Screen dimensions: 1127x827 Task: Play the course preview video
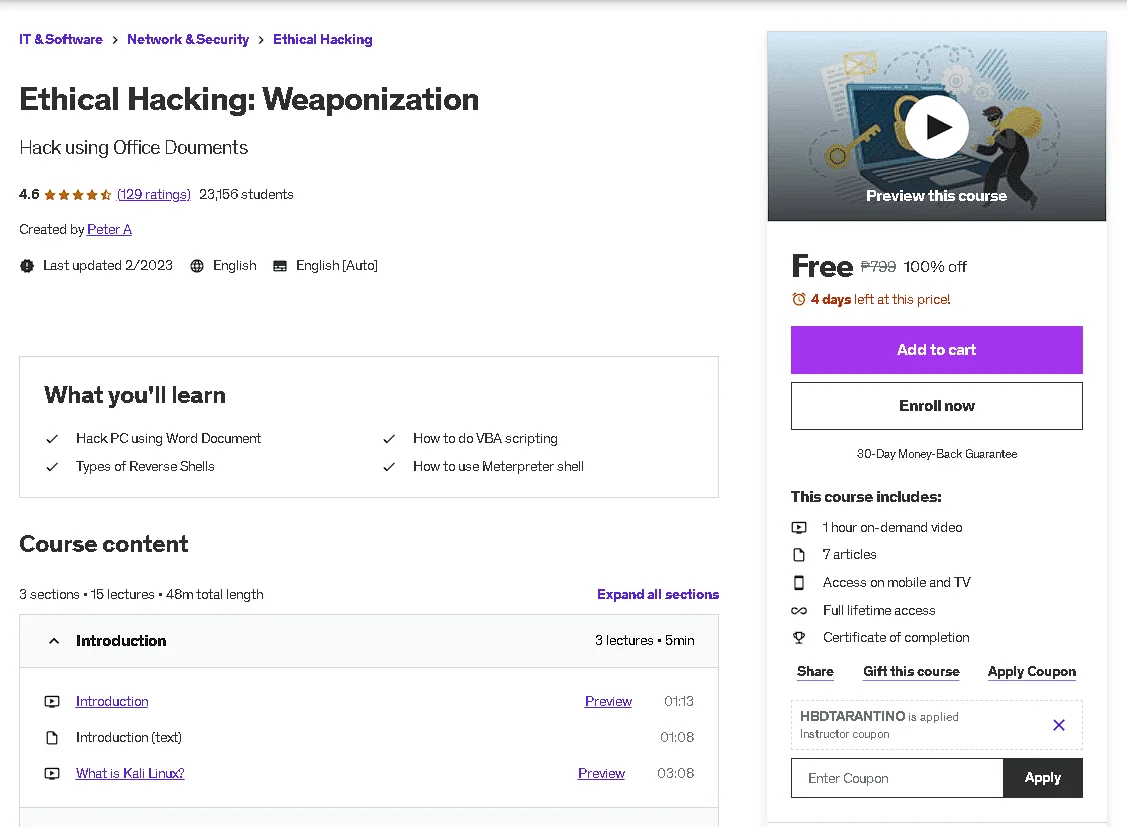[937, 127]
